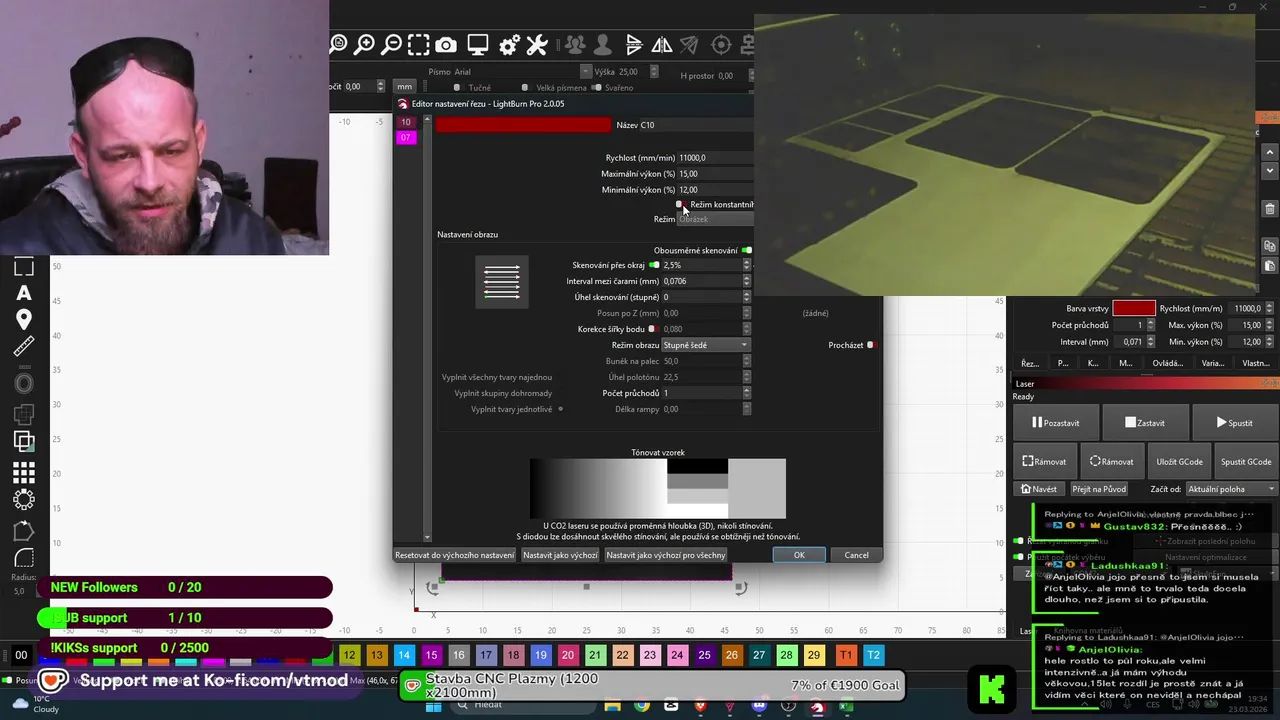Select the Text tool letter A icon
Image resolution: width=1280 pixels, height=720 pixels.
pos(24,293)
